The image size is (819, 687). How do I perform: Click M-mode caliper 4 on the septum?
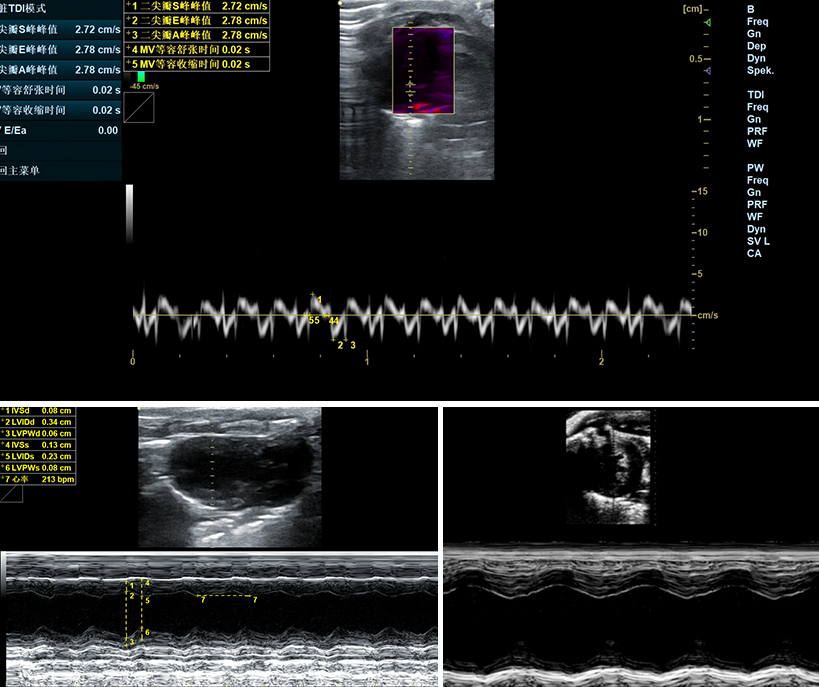point(147,583)
